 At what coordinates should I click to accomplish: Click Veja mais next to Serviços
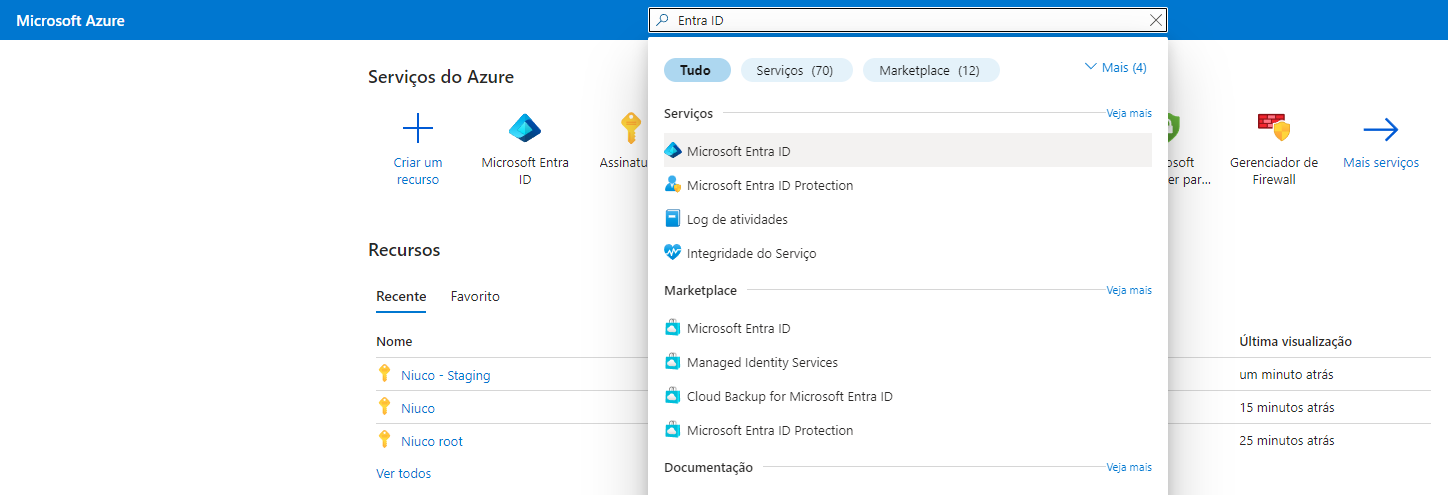coord(1129,114)
